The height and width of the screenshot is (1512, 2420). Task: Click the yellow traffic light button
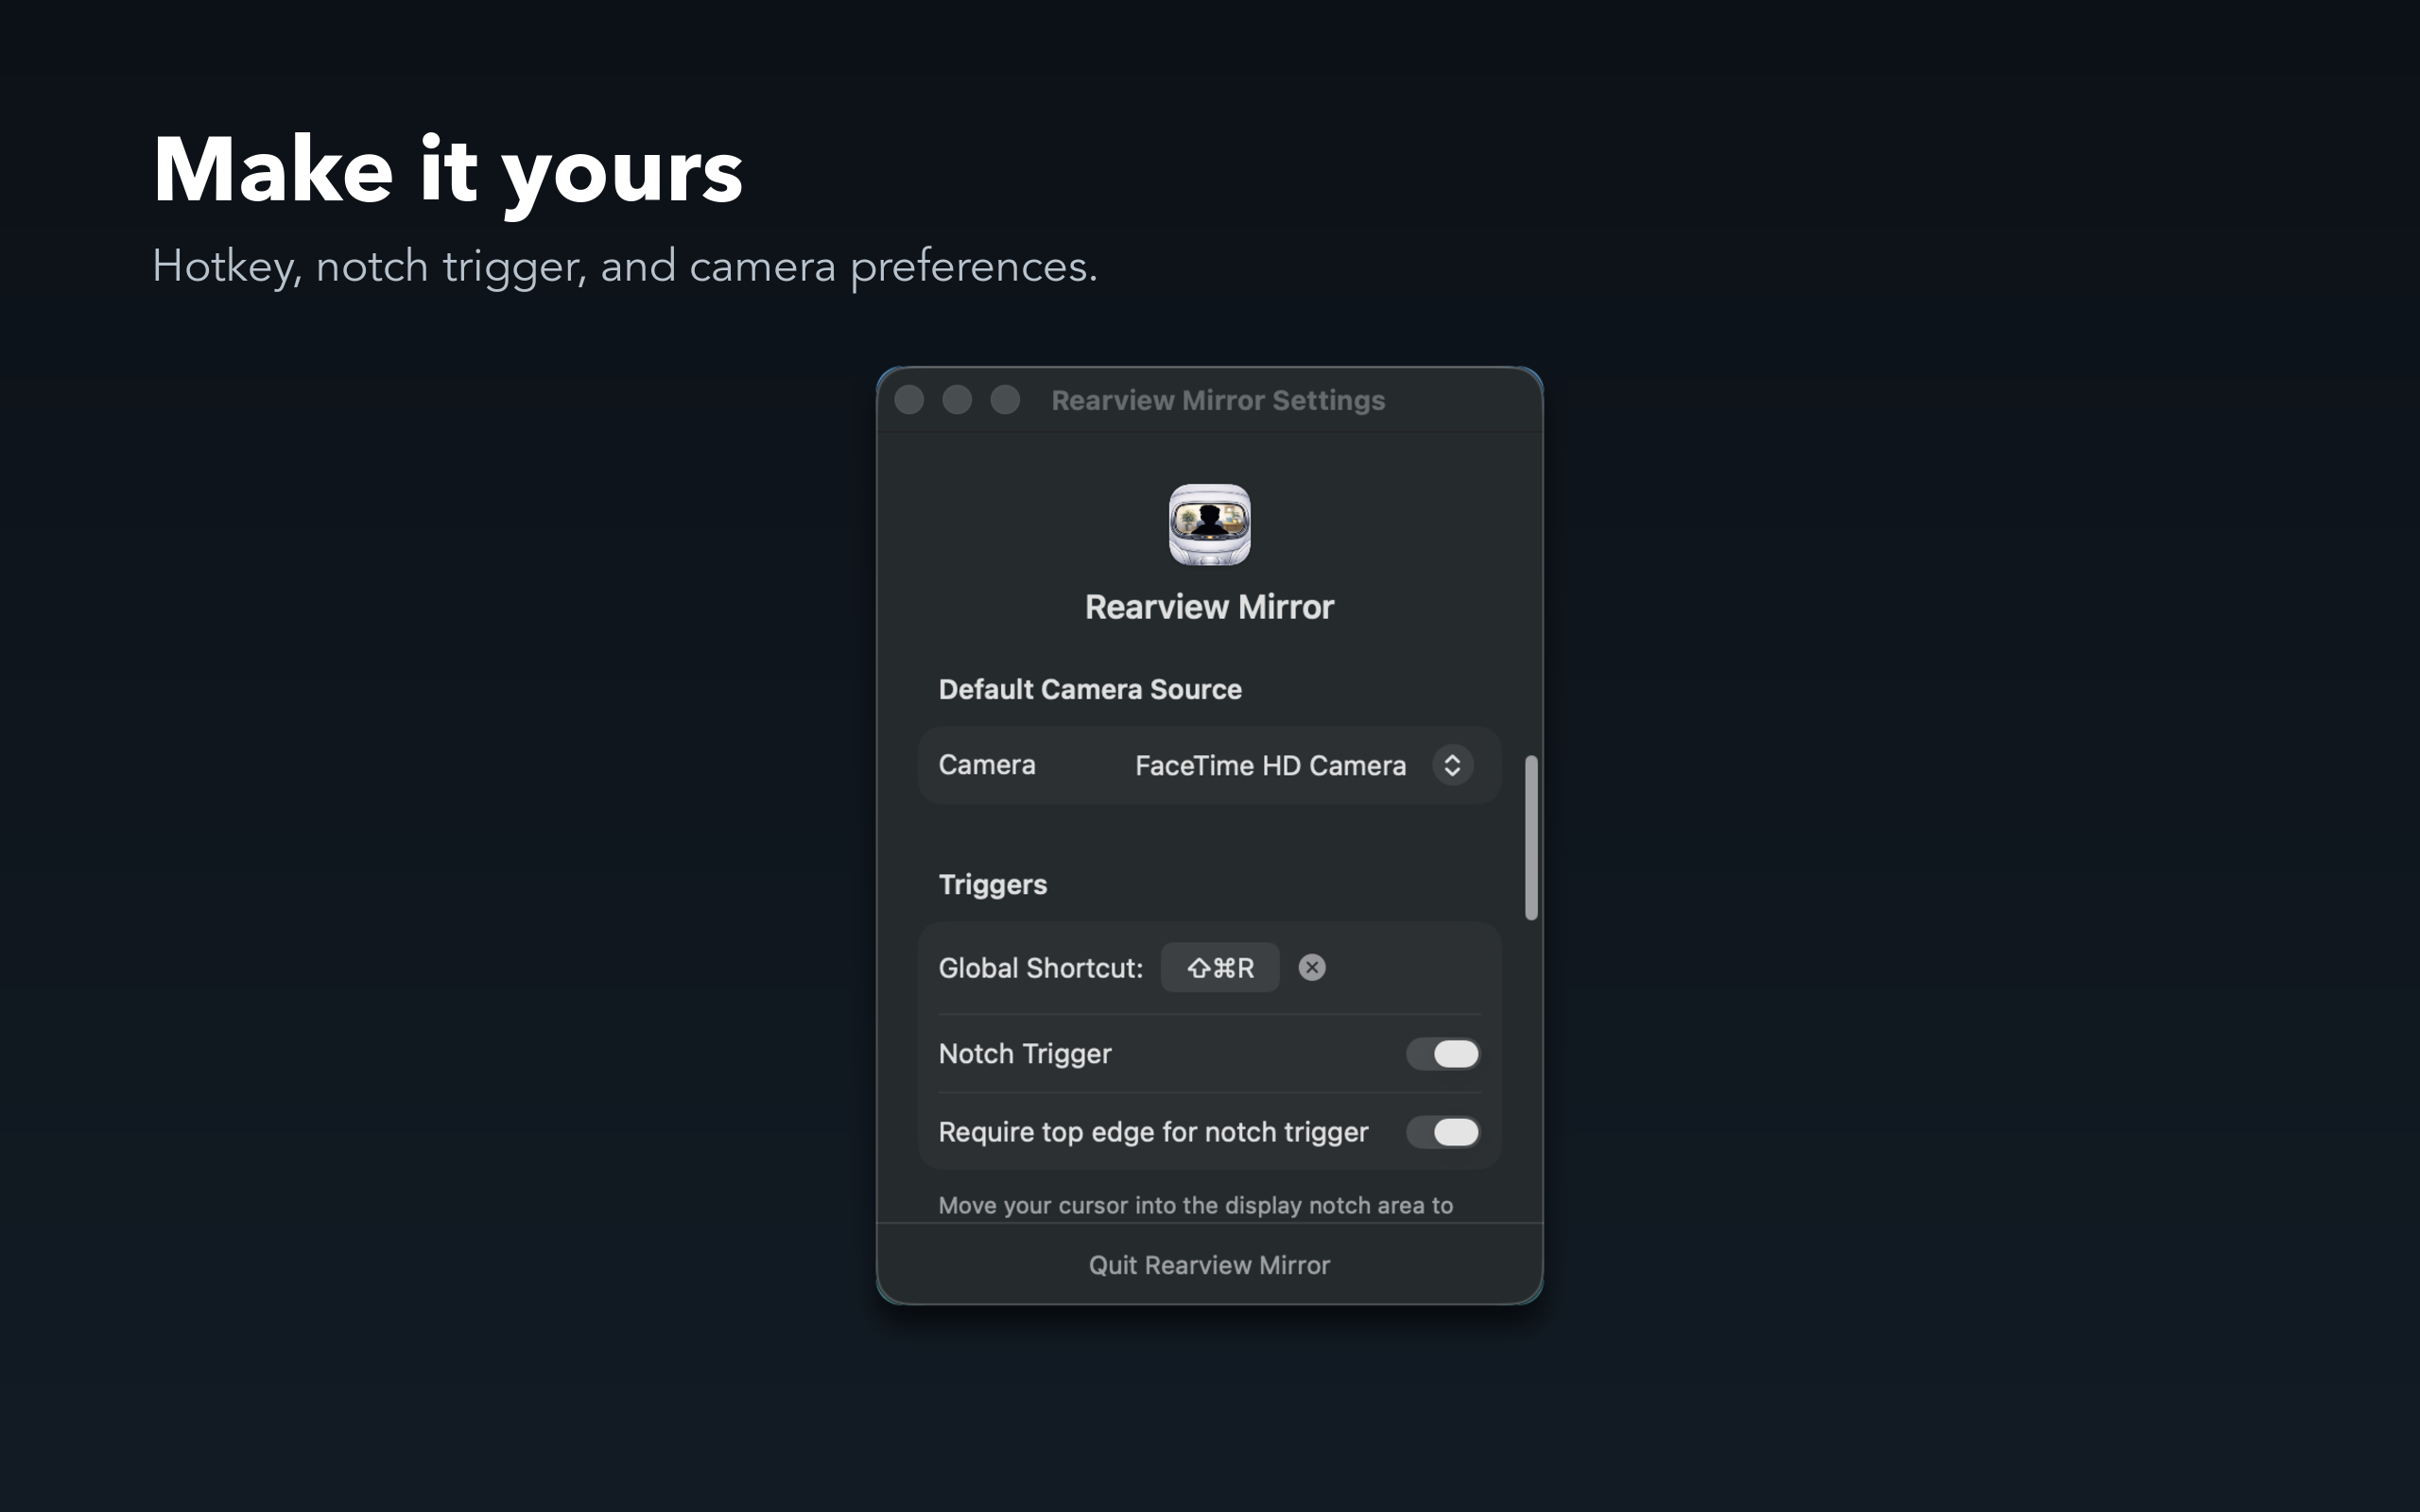click(957, 399)
